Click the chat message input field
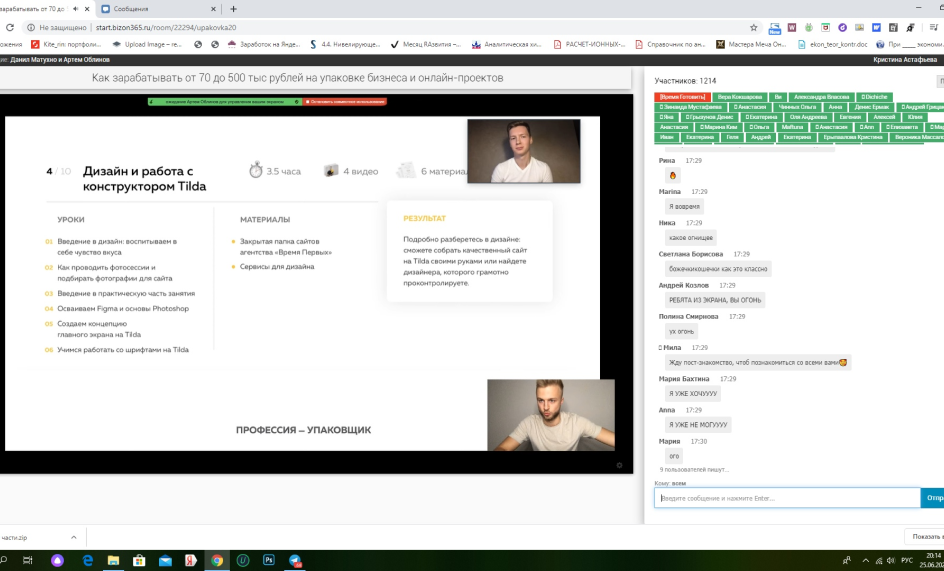The width and height of the screenshot is (944, 571). [x=786, y=498]
